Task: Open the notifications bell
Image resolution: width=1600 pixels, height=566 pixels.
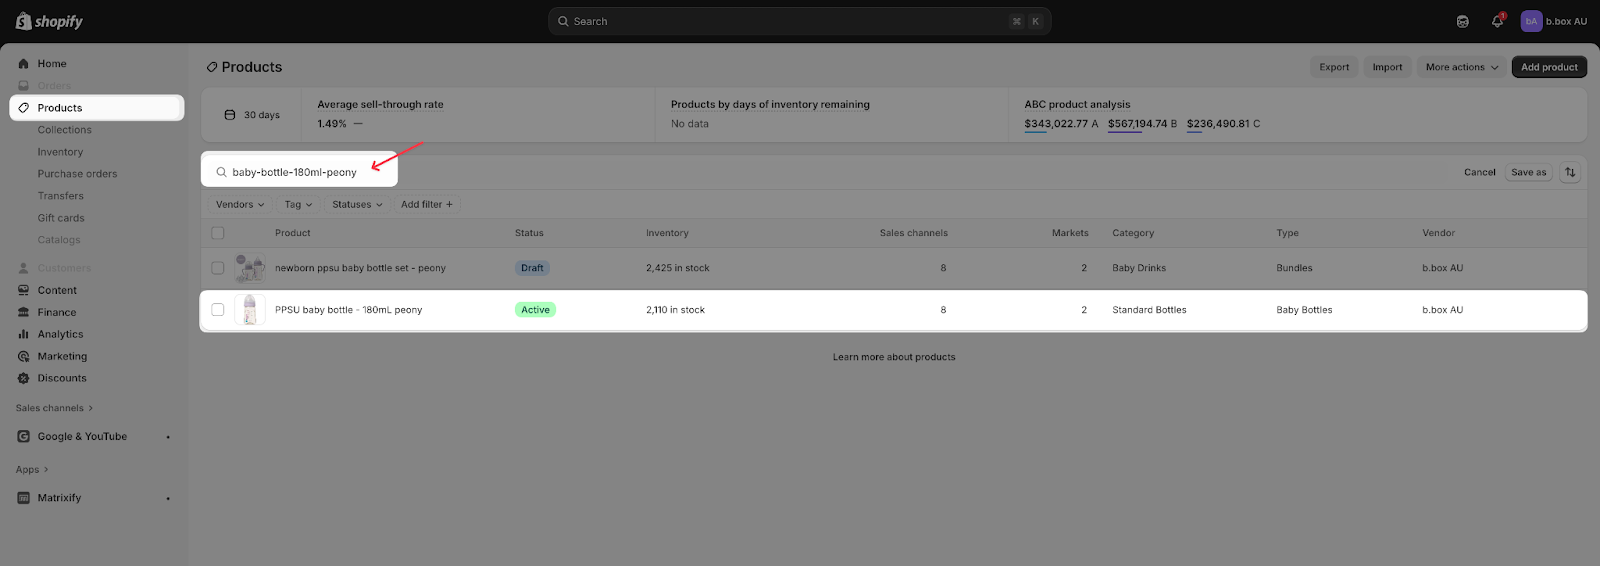Action: pos(1497,21)
